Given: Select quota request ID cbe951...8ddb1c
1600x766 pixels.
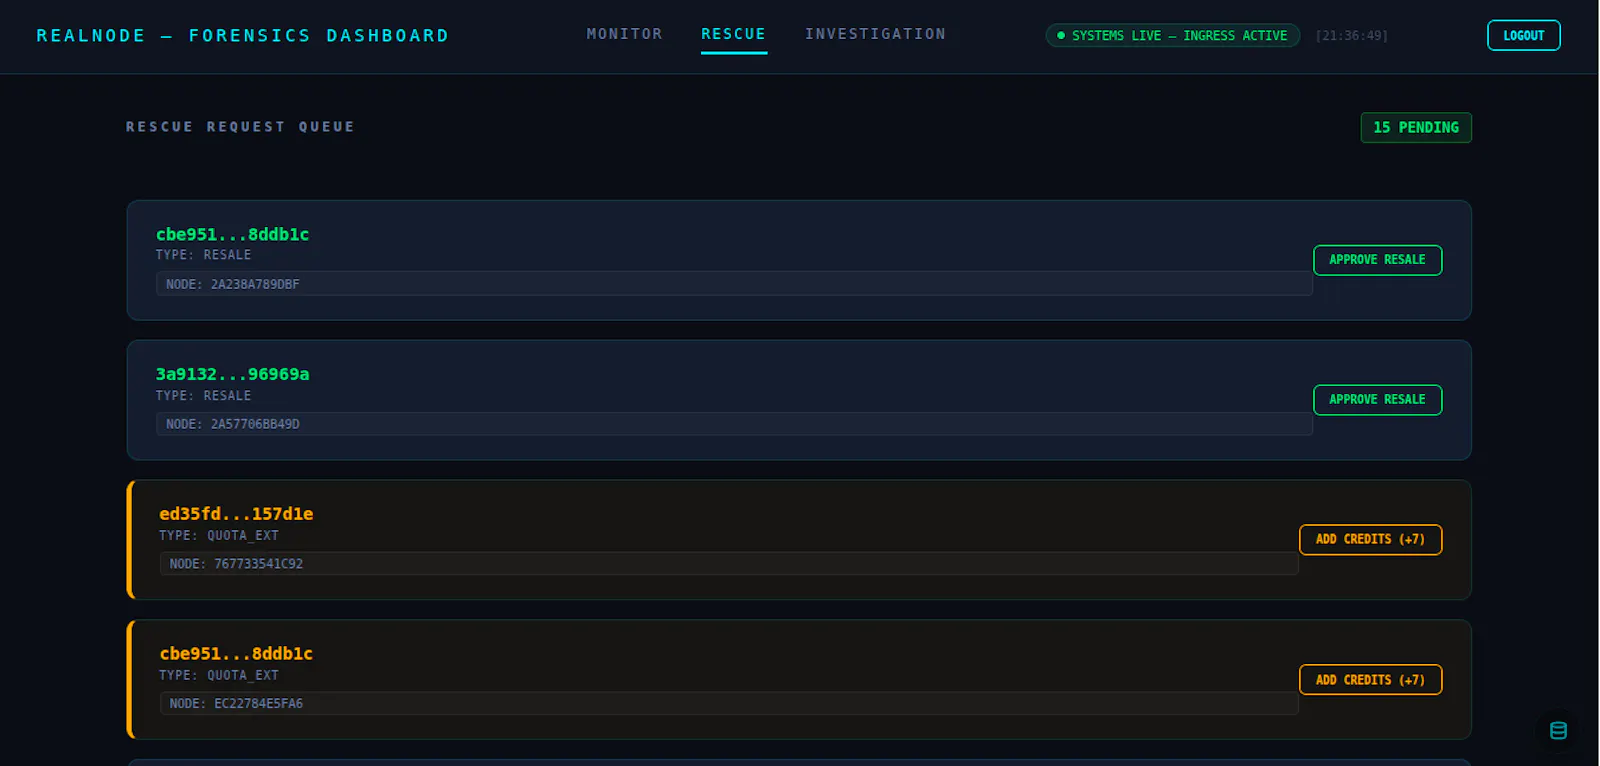Looking at the screenshot, I should tap(236, 654).
